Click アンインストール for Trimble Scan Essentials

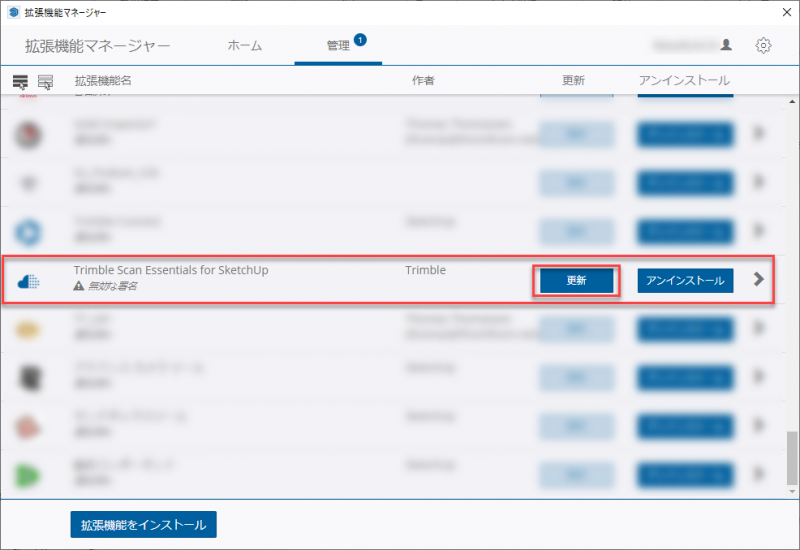[685, 281]
